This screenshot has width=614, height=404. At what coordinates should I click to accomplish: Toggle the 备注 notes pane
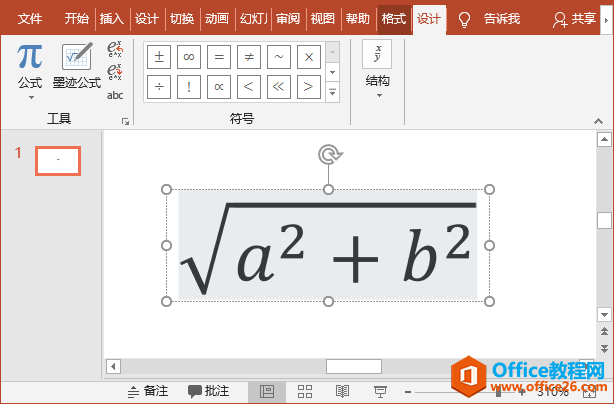[x=148, y=391]
